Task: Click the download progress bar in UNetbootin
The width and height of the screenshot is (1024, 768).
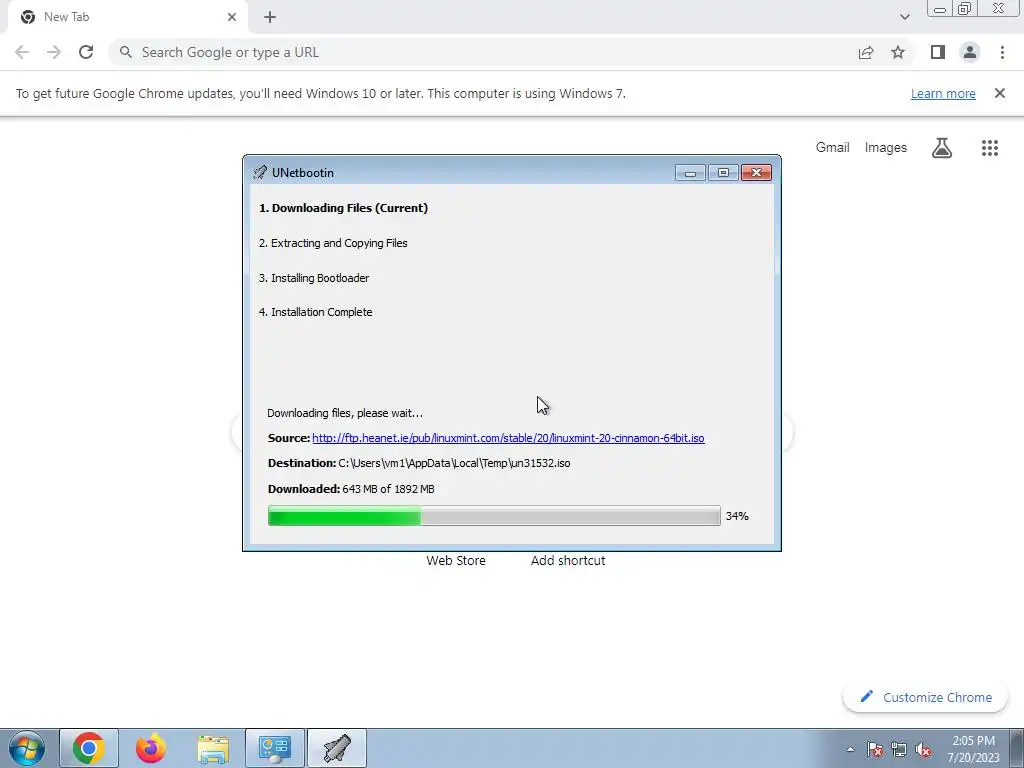Action: coord(494,516)
